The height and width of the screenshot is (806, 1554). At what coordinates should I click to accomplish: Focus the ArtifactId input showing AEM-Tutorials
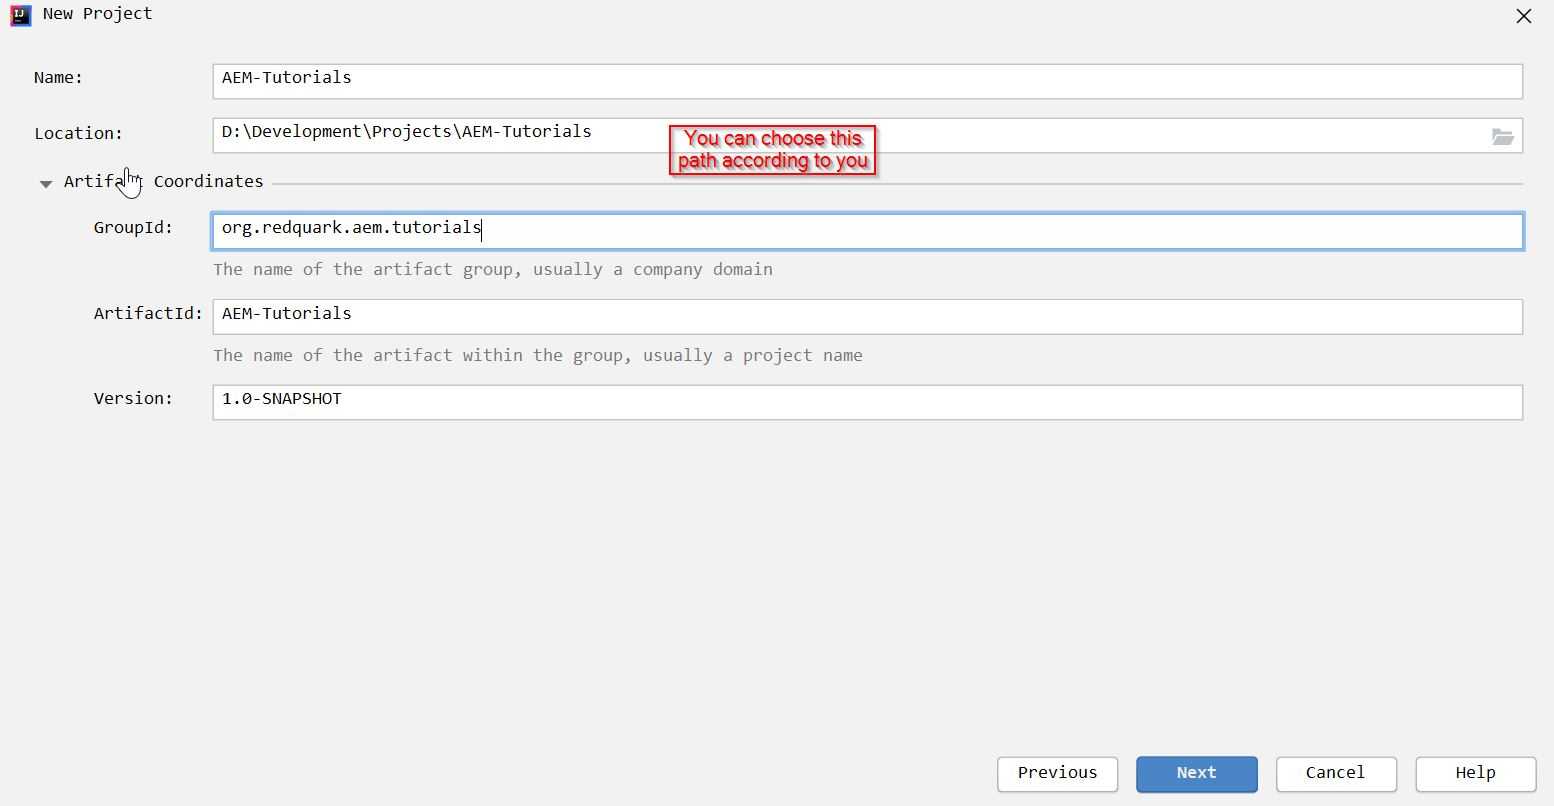(x=700, y=316)
